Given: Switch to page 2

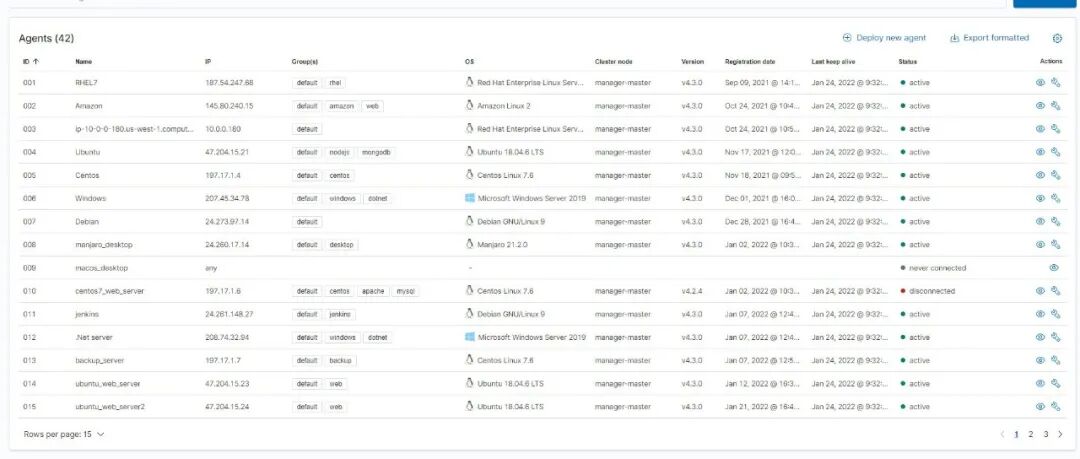Looking at the screenshot, I should (x=1030, y=434).
